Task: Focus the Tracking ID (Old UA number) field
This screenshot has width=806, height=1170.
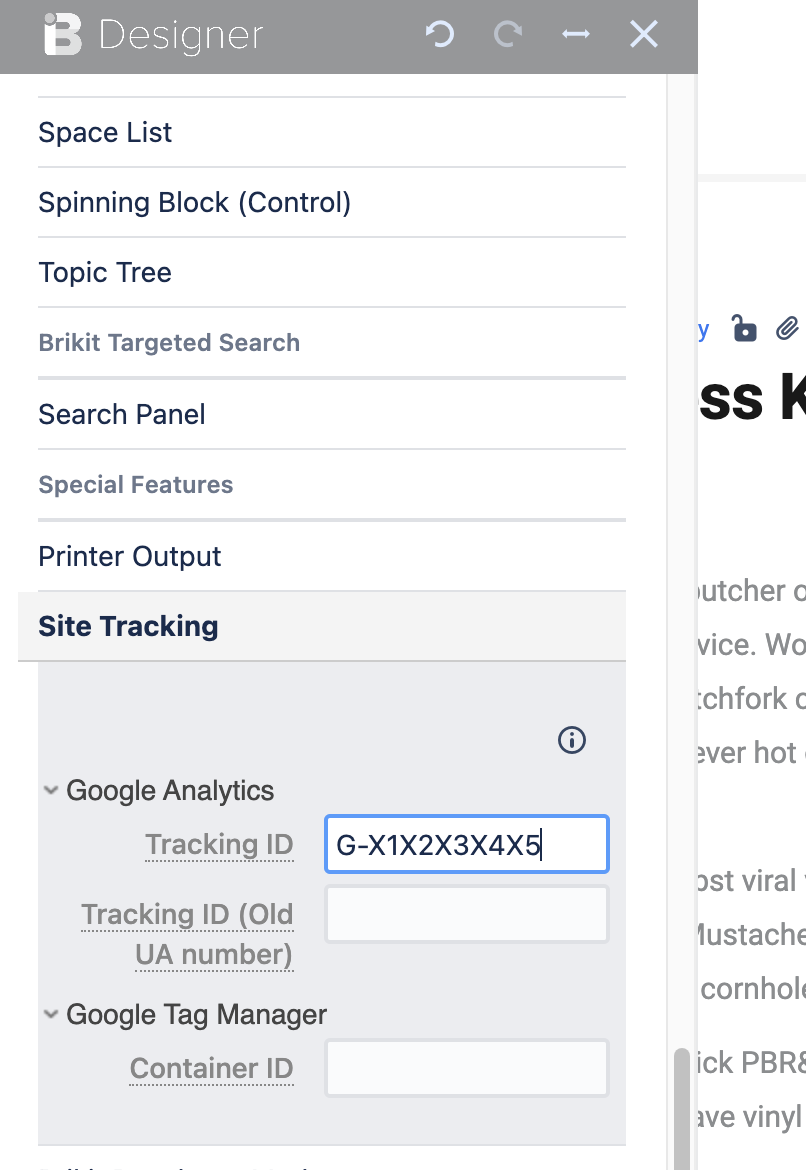Action: click(x=467, y=914)
